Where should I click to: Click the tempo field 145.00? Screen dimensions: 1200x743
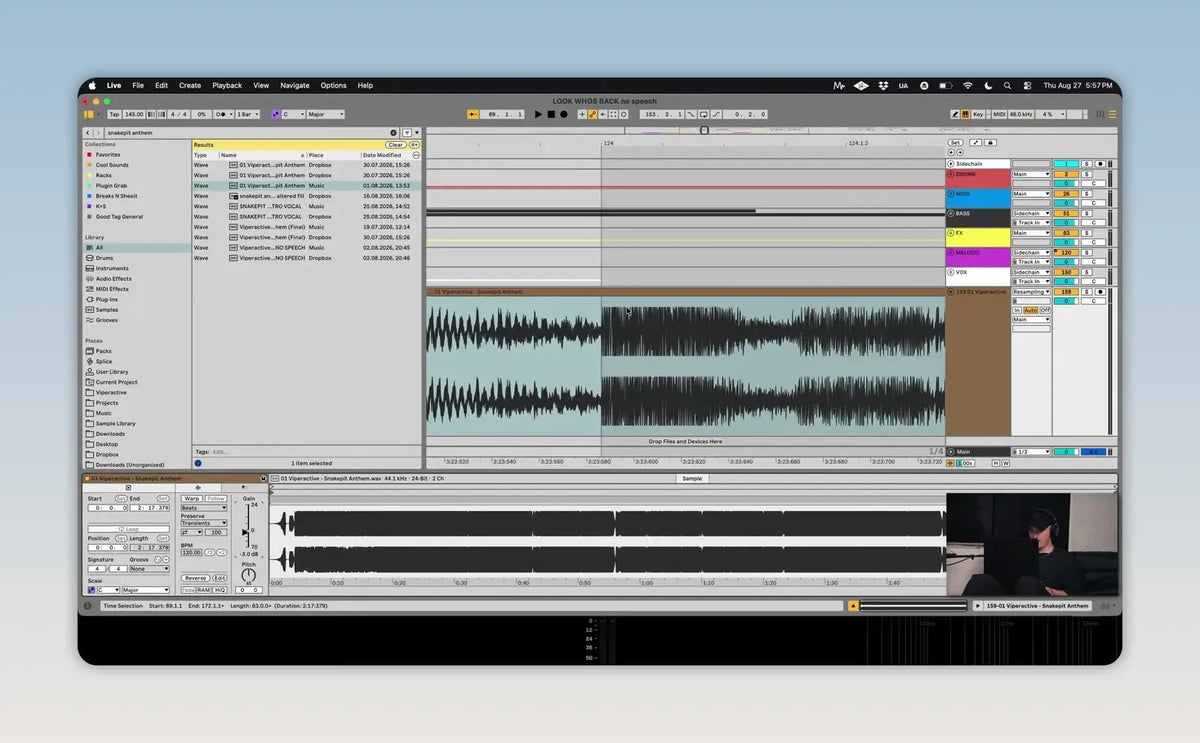[134, 114]
